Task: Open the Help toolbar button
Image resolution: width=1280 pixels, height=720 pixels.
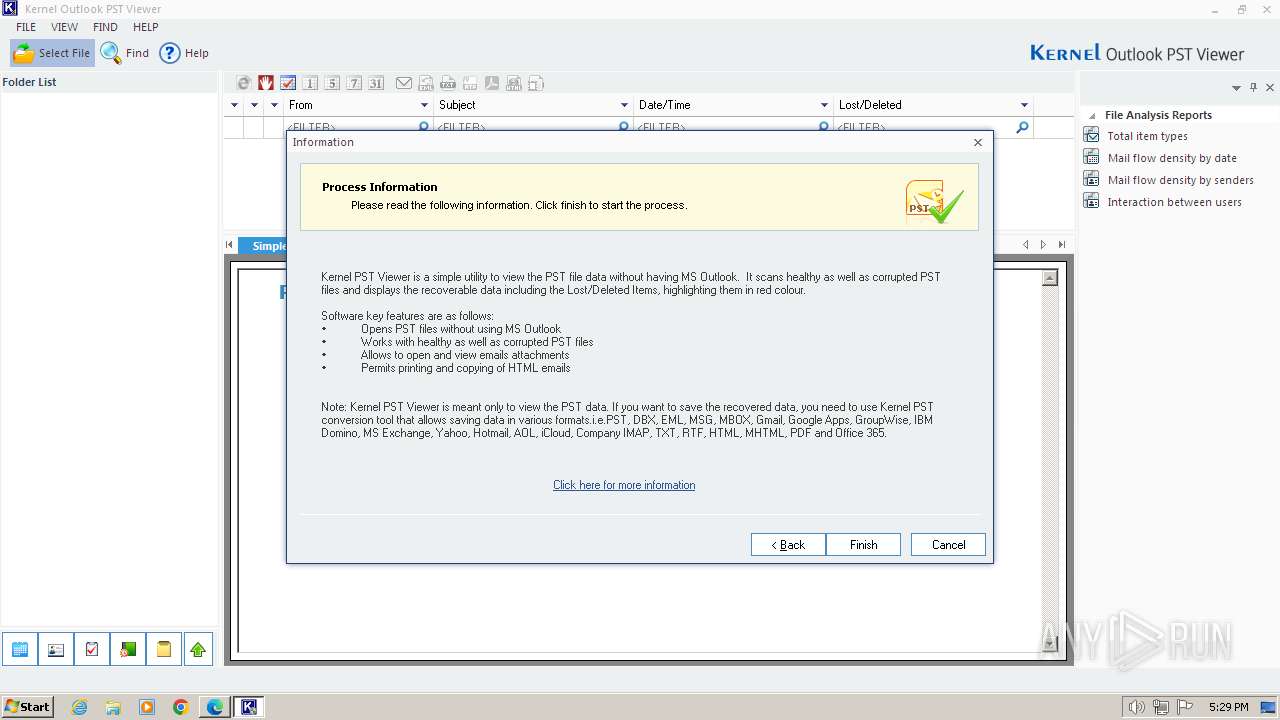Action: pos(184,53)
